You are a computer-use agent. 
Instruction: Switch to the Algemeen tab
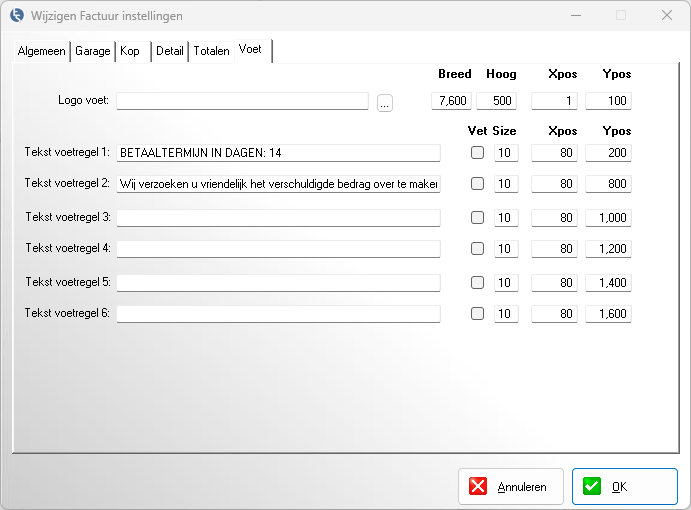[42, 51]
